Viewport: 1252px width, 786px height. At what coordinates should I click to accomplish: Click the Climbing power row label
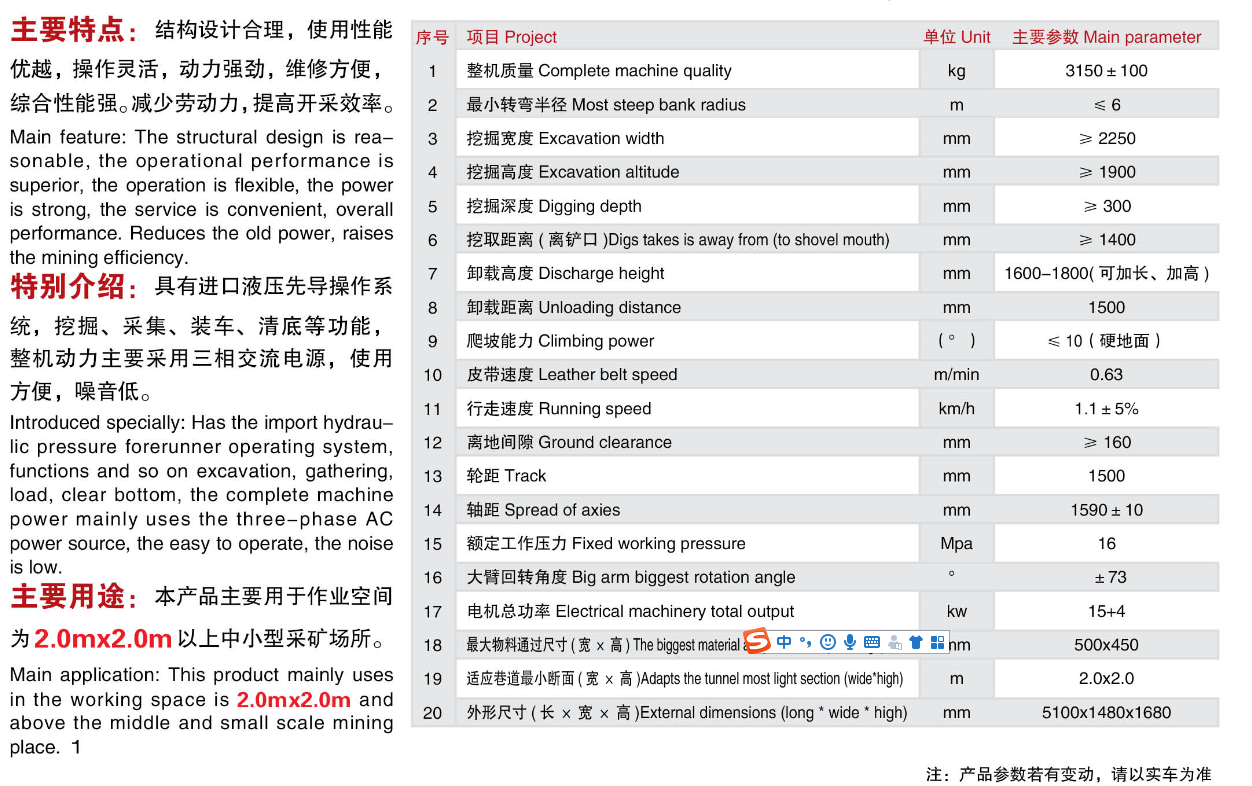click(560, 341)
